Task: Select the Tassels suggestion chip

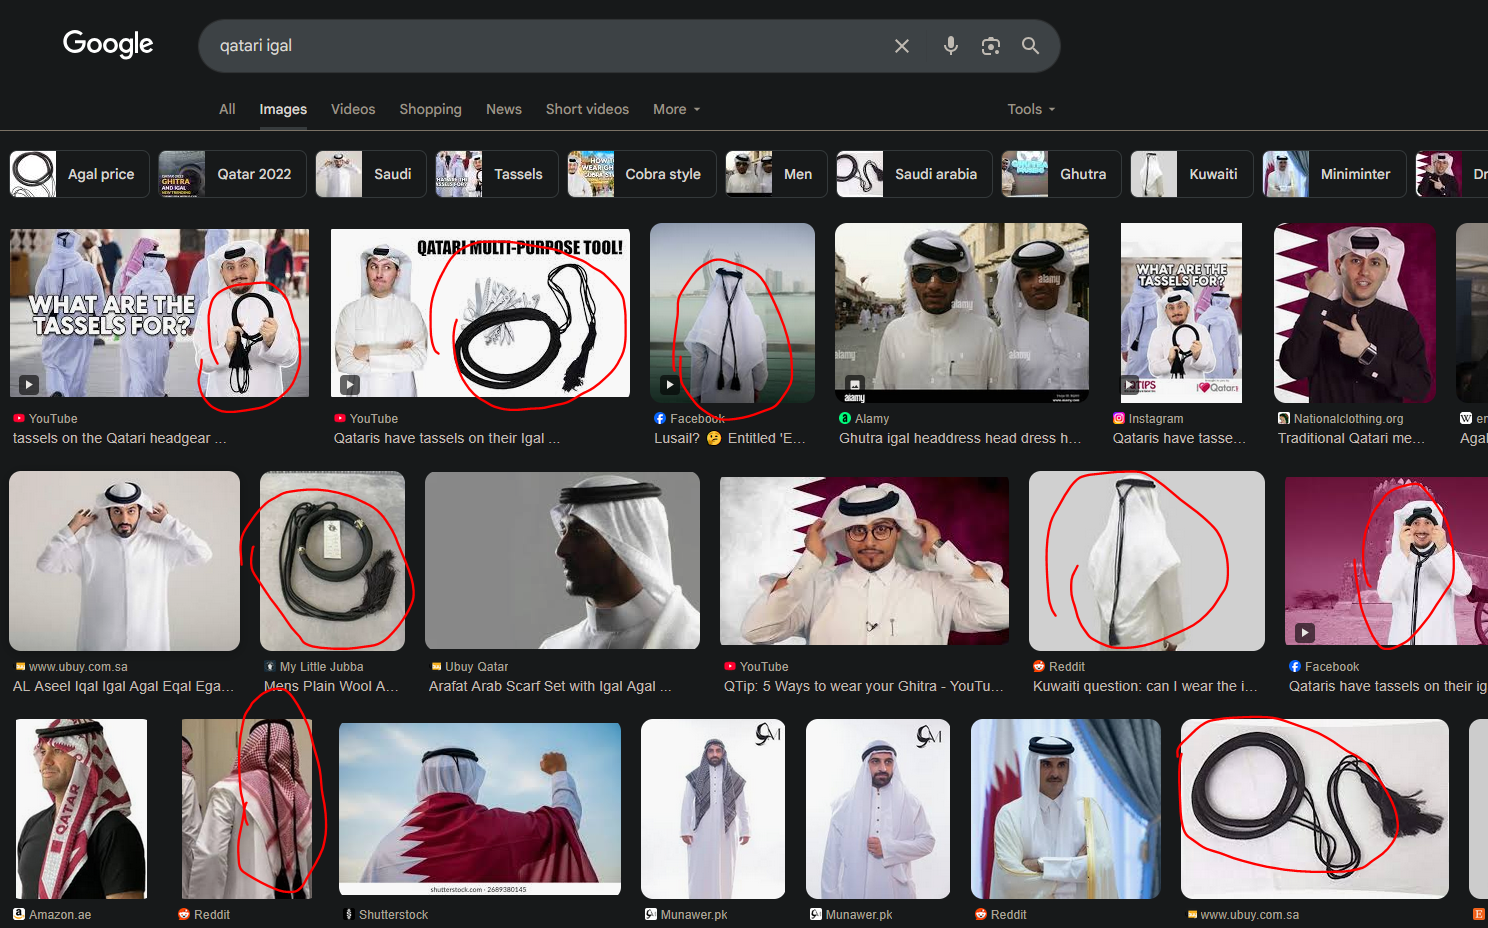Action: (x=496, y=174)
